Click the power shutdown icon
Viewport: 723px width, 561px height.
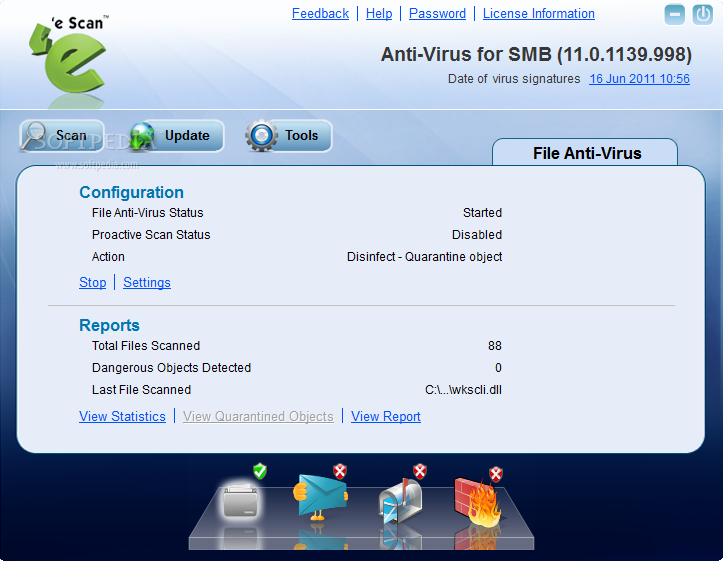[x=703, y=14]
